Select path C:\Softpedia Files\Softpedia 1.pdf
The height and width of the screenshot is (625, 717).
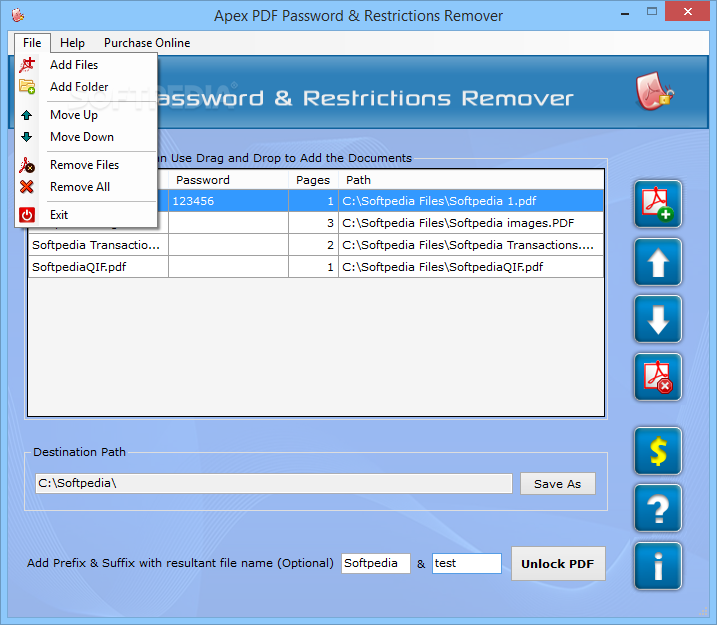pyautogui.click(x=471, y=201)
